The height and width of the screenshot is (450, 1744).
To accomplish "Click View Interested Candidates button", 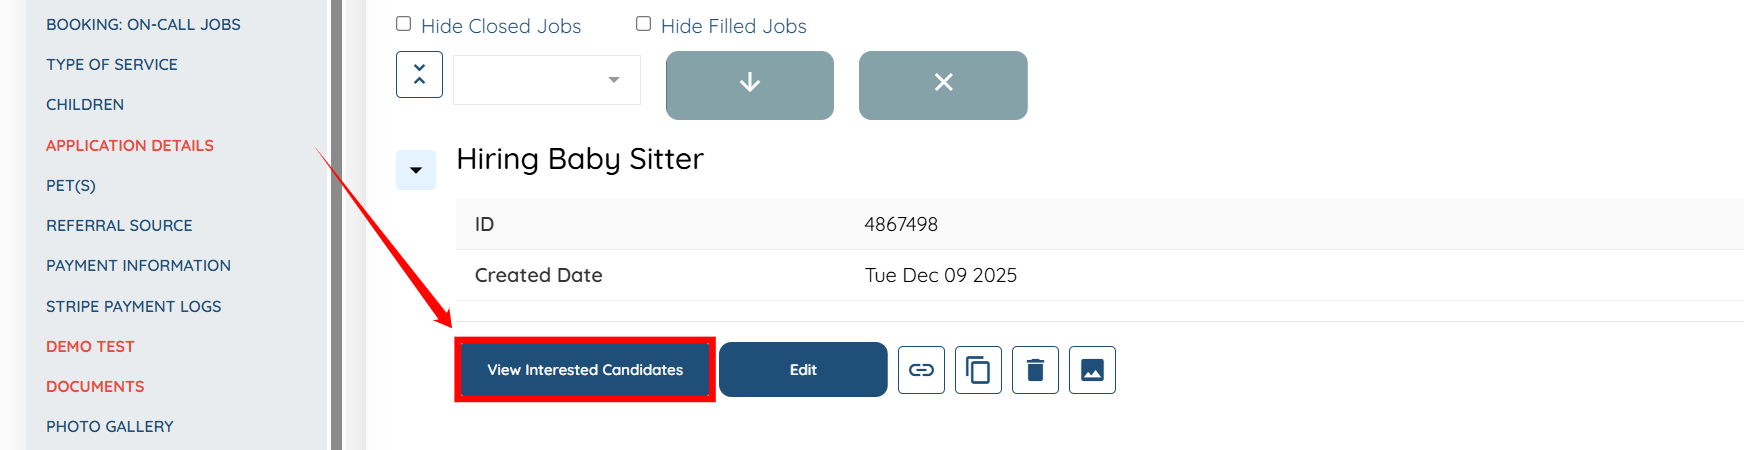I will (x=585, y=370).
